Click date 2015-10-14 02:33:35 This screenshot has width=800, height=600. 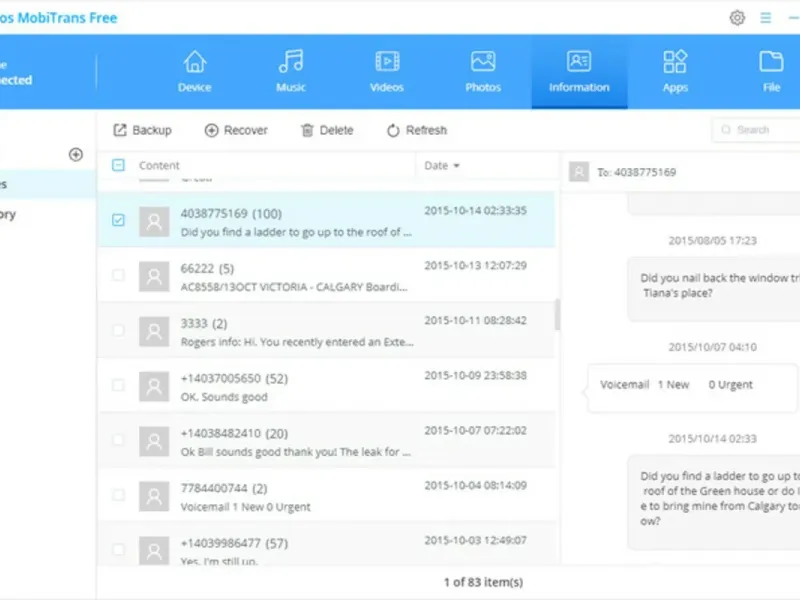tap(476, 210)
